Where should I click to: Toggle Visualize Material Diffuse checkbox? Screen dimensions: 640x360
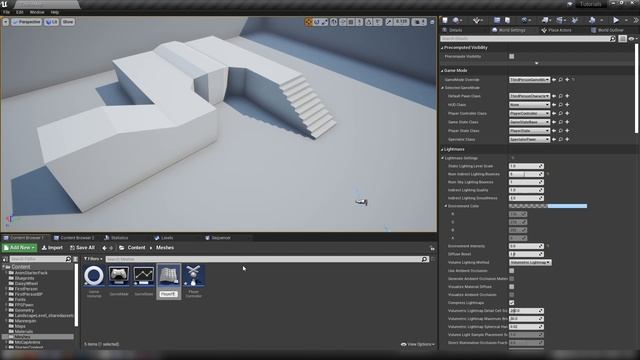pyautogui.click(x=511, y=287)
